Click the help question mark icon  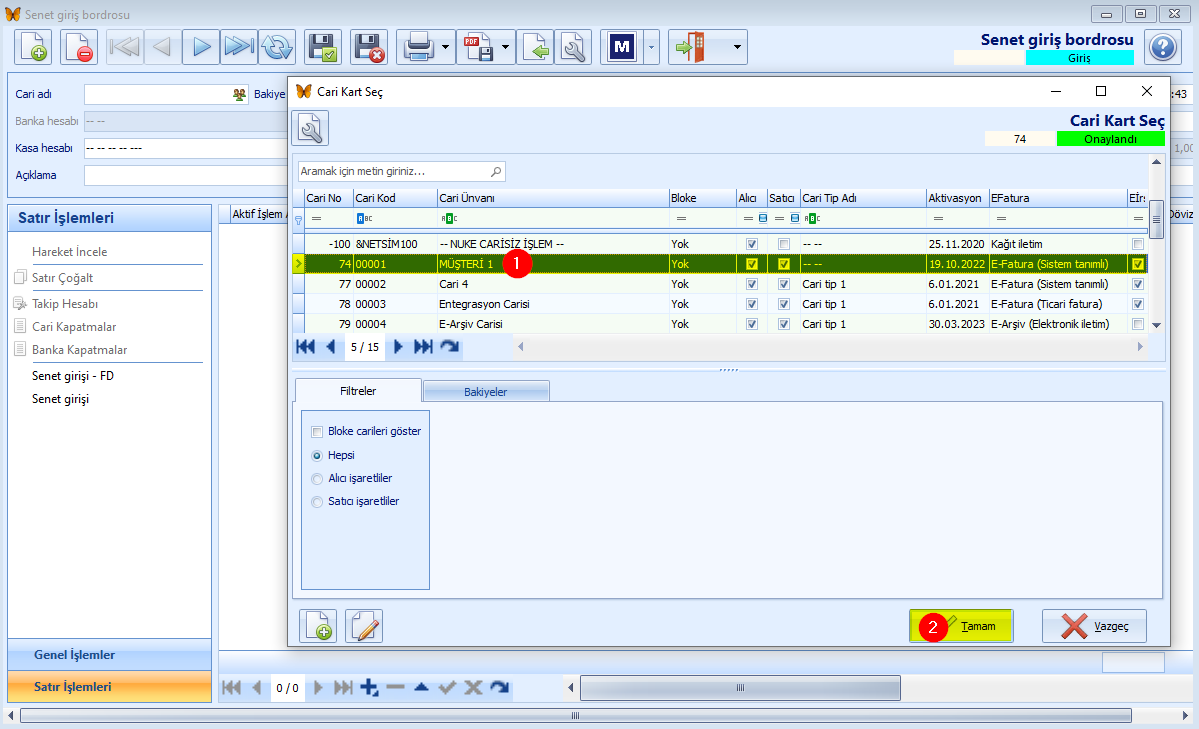pos(1162,47)
